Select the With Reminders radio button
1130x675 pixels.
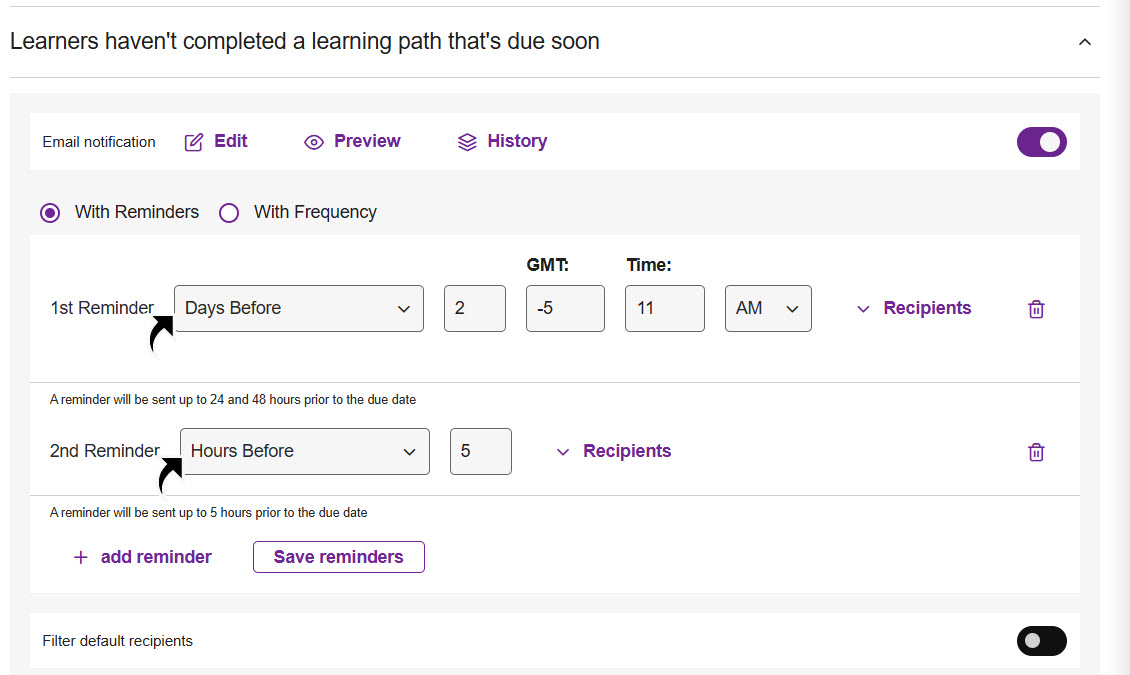pos(50,213)
